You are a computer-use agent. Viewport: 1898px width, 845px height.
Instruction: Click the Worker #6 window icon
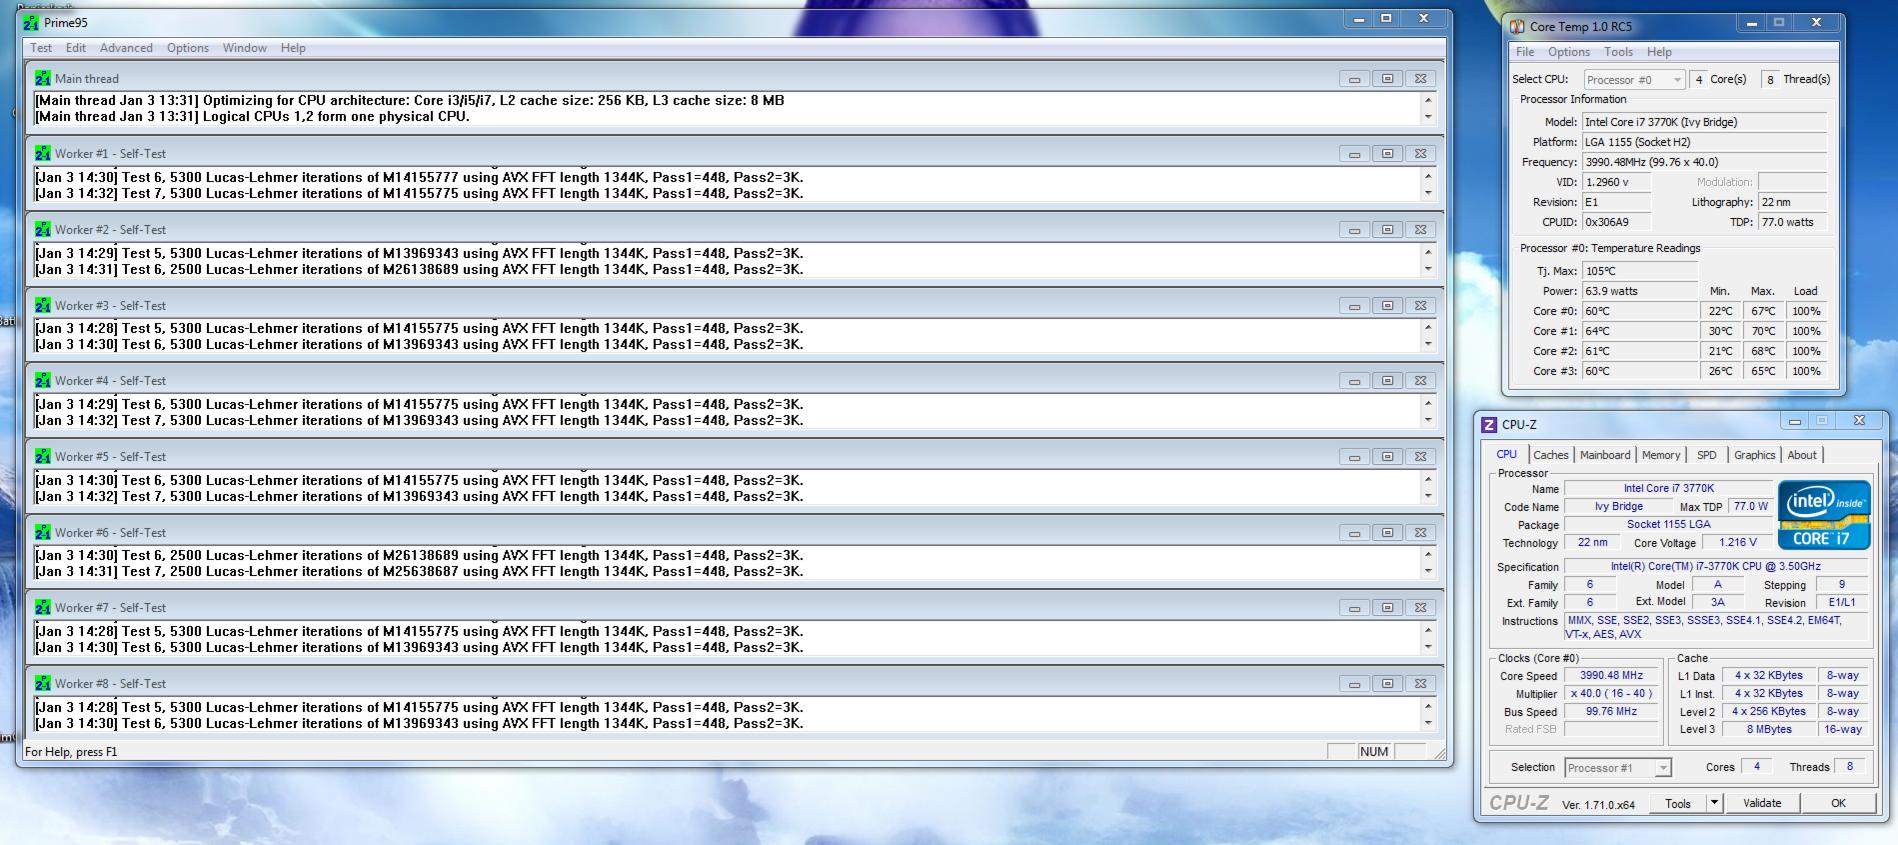point(43,532)
